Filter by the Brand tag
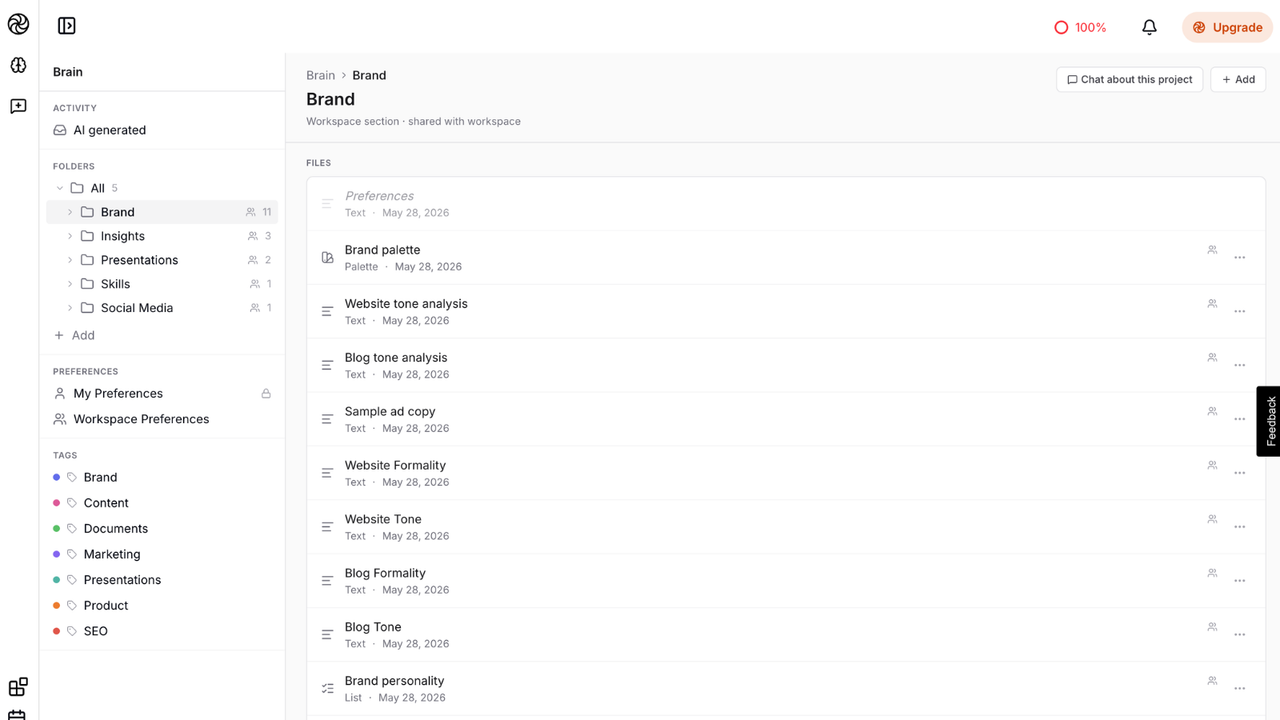The height and width of the screenshot is (720, 1280). pos(100,477)
